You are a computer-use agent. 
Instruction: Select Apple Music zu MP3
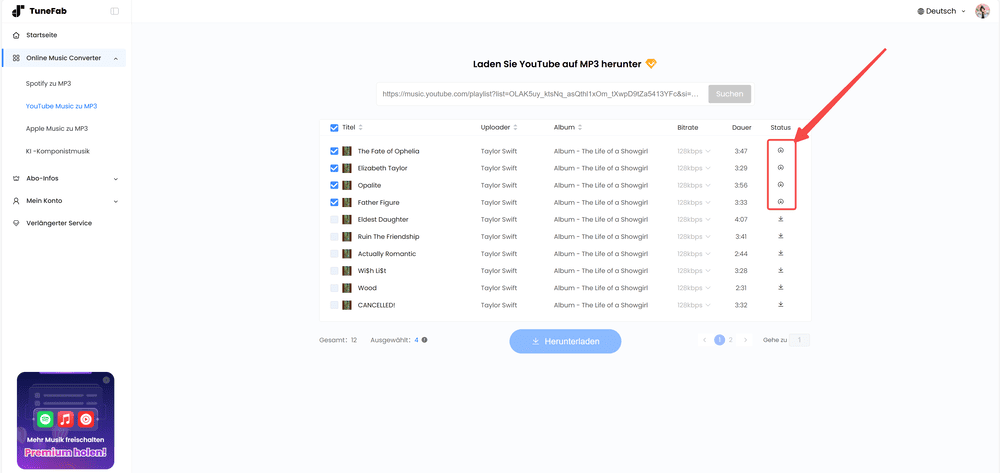point(57,128)
